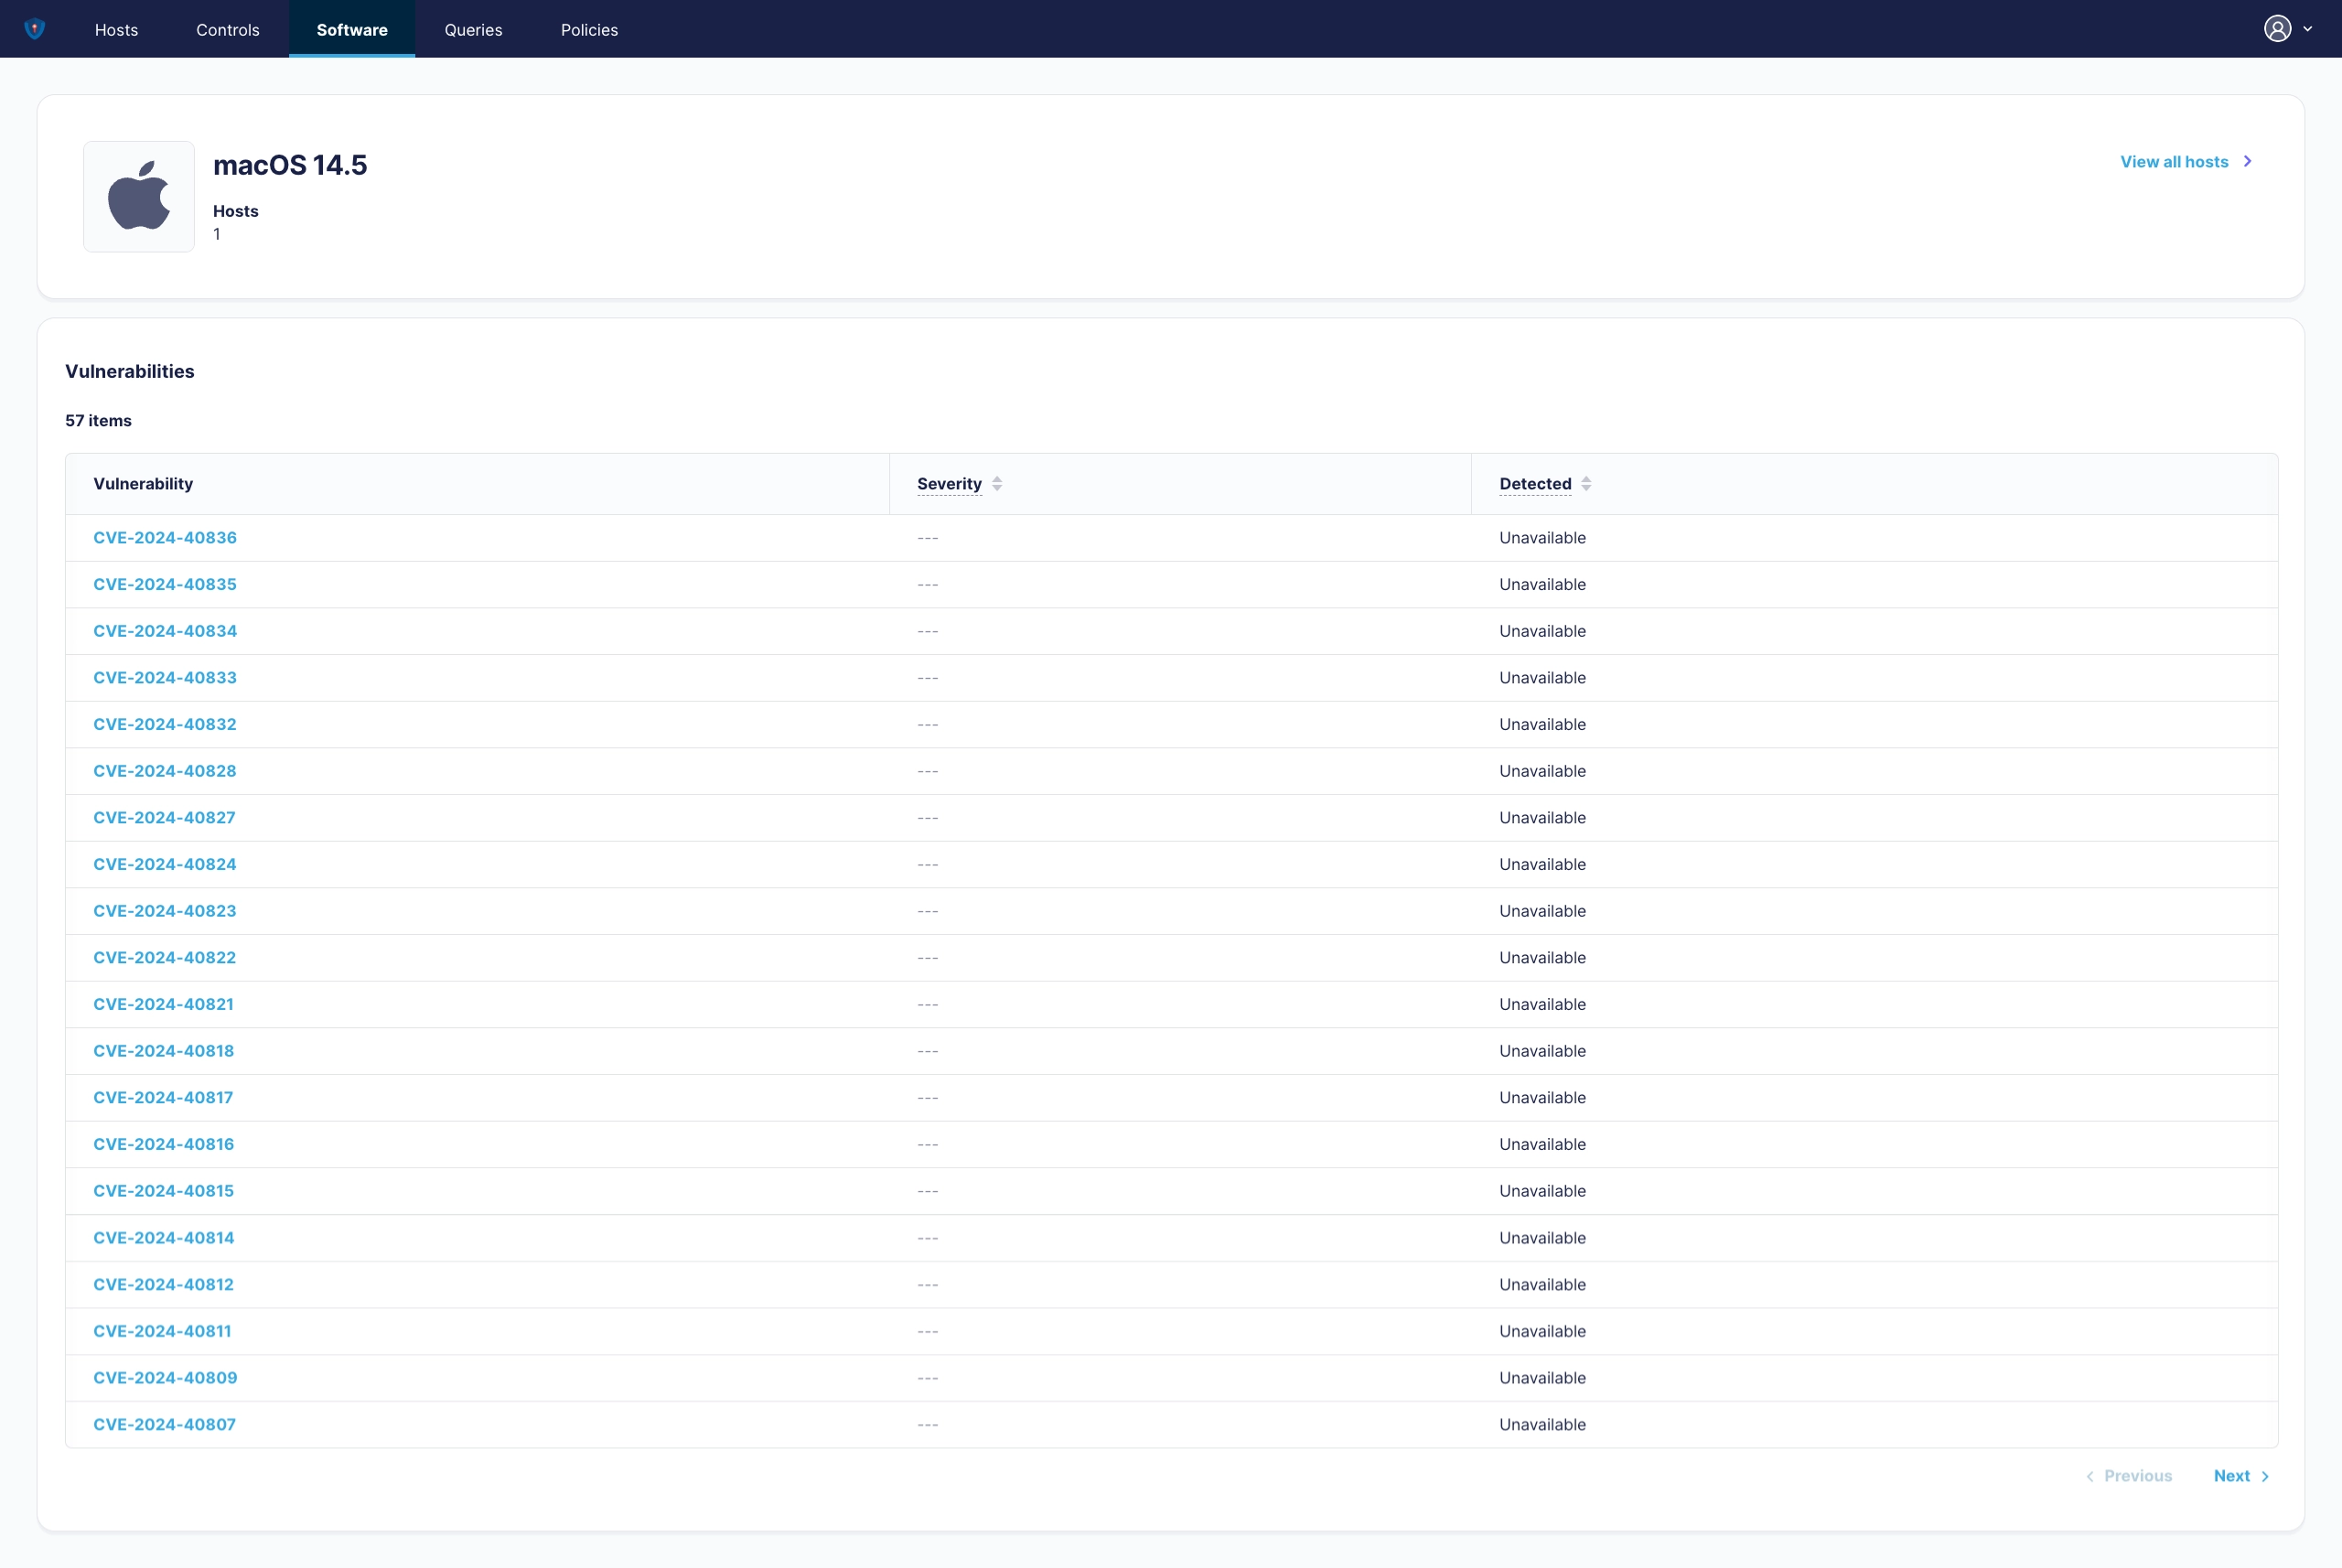Click the user account avatar icon
This screenshot has width=2342, height=1568.
click(2277, 27)
